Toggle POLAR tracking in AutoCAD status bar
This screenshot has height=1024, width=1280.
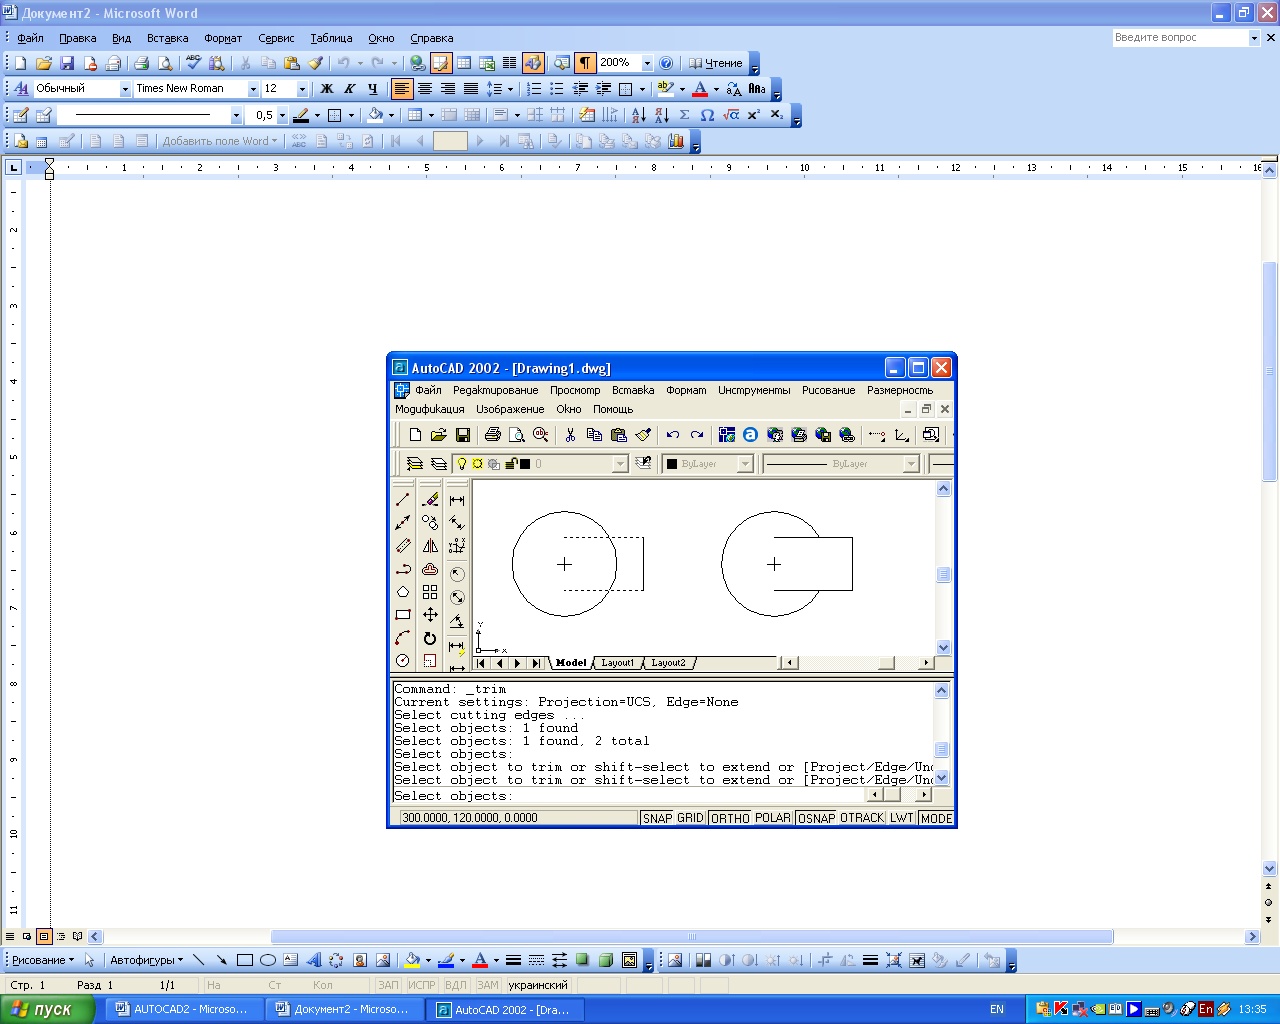[x=773, y=818]
